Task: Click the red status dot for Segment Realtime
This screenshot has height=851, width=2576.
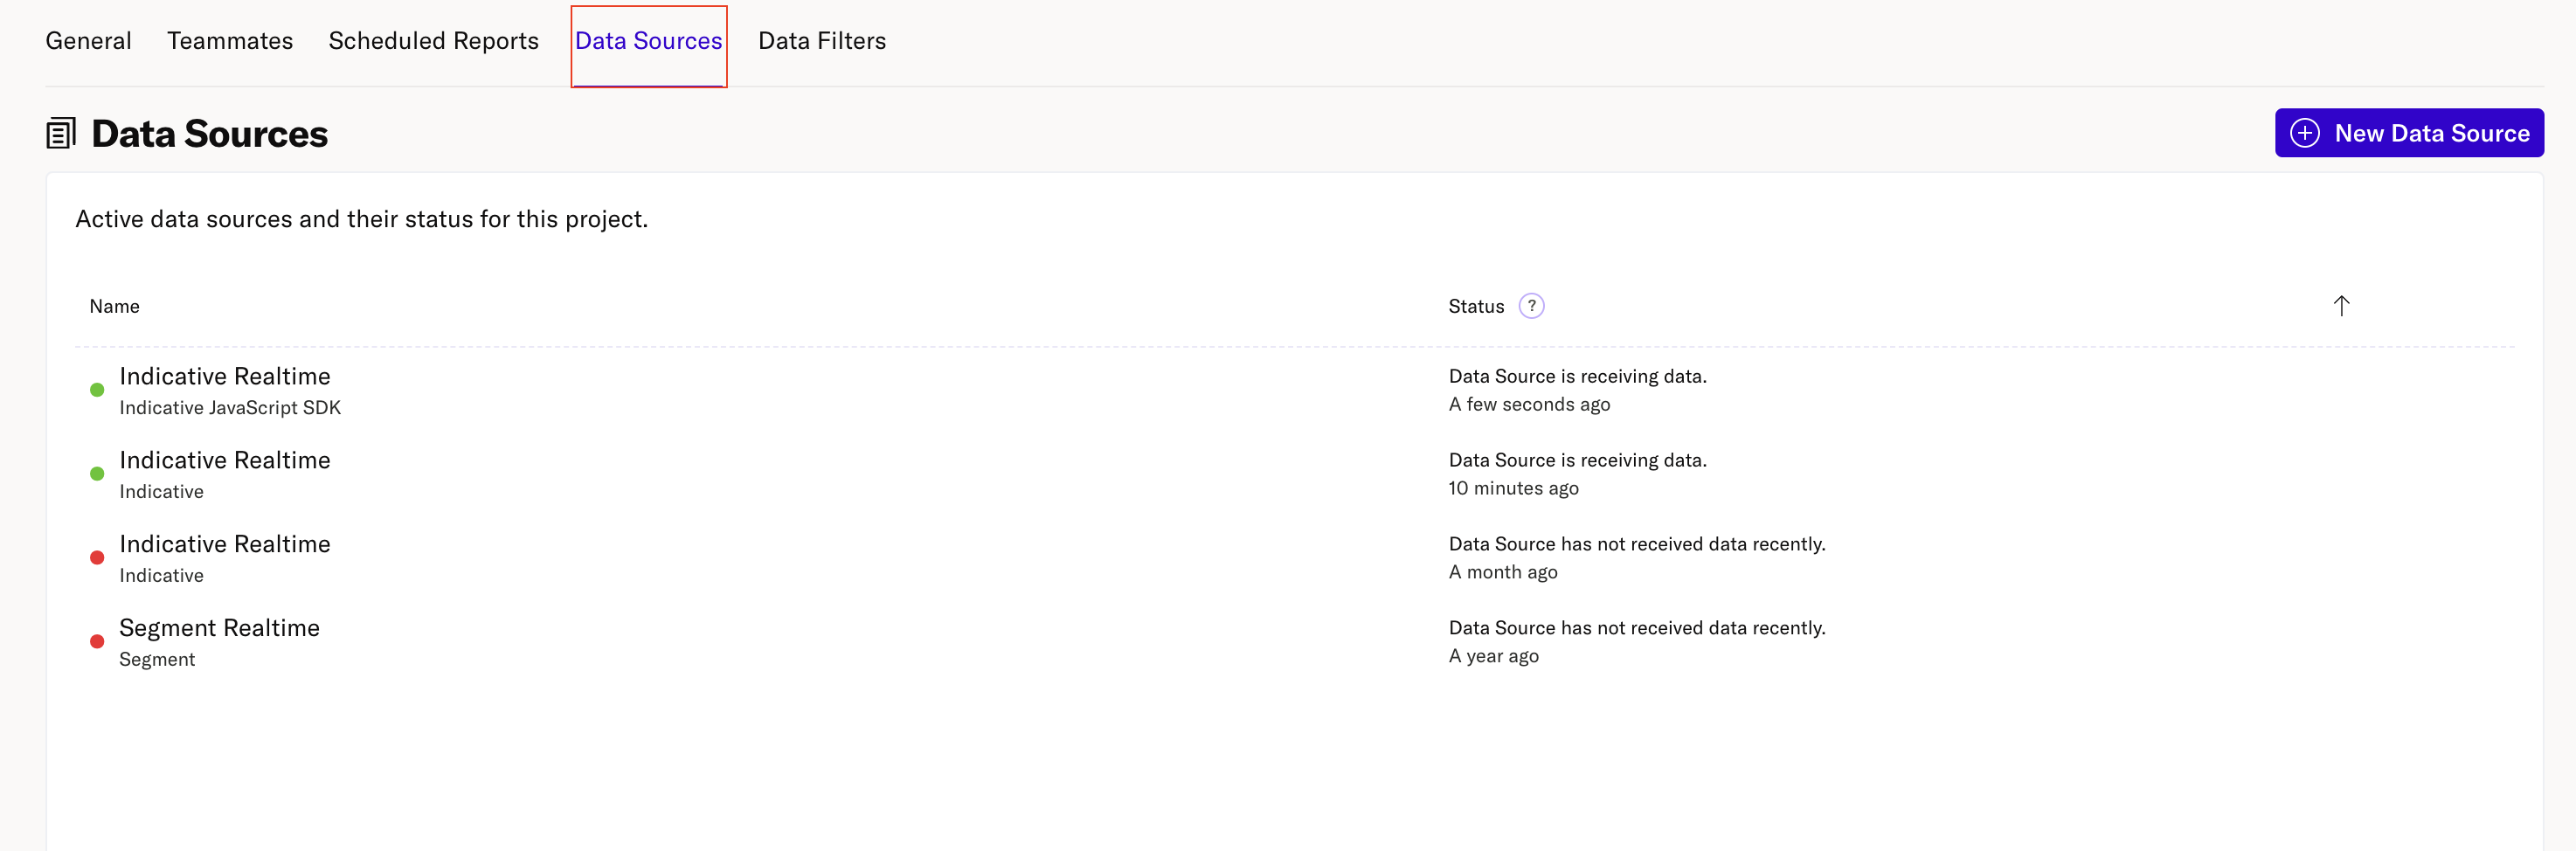Action: tap(97, 641)
